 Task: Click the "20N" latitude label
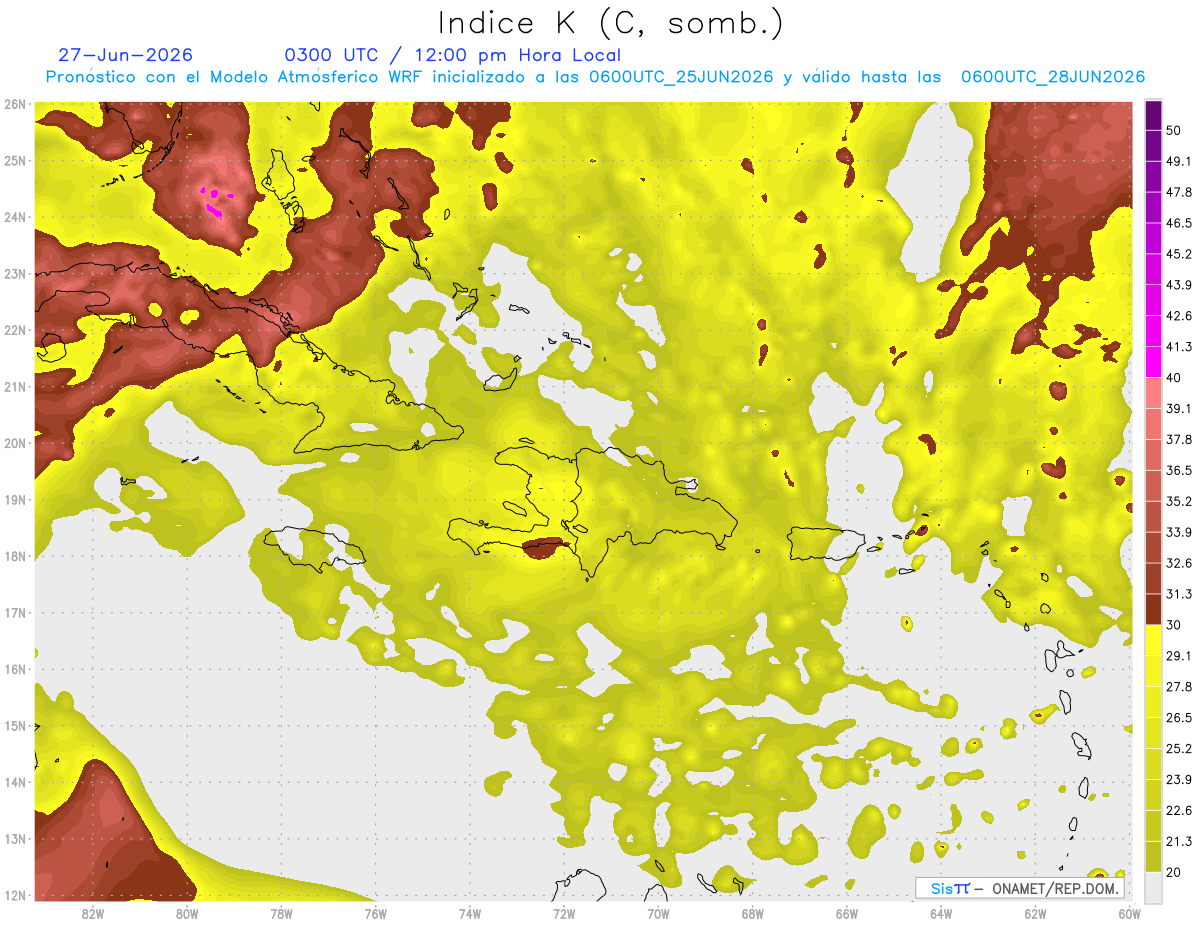click(15, 443)
